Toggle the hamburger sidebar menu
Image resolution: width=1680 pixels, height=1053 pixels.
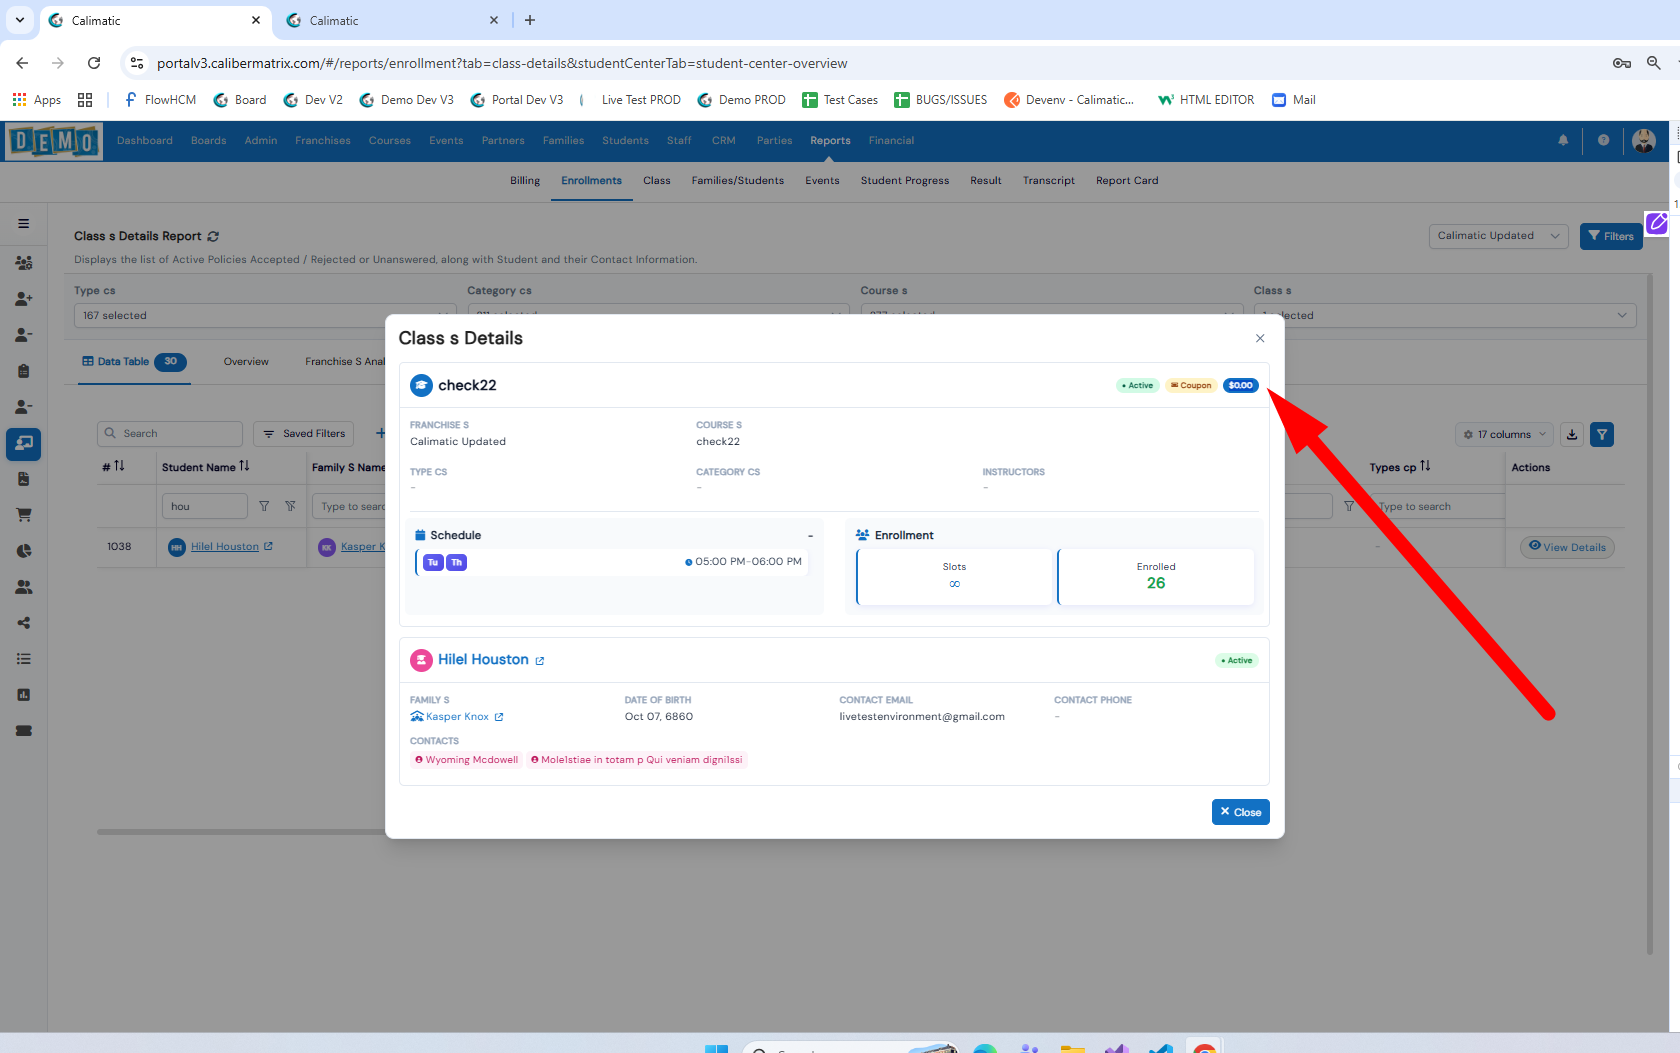23,224
